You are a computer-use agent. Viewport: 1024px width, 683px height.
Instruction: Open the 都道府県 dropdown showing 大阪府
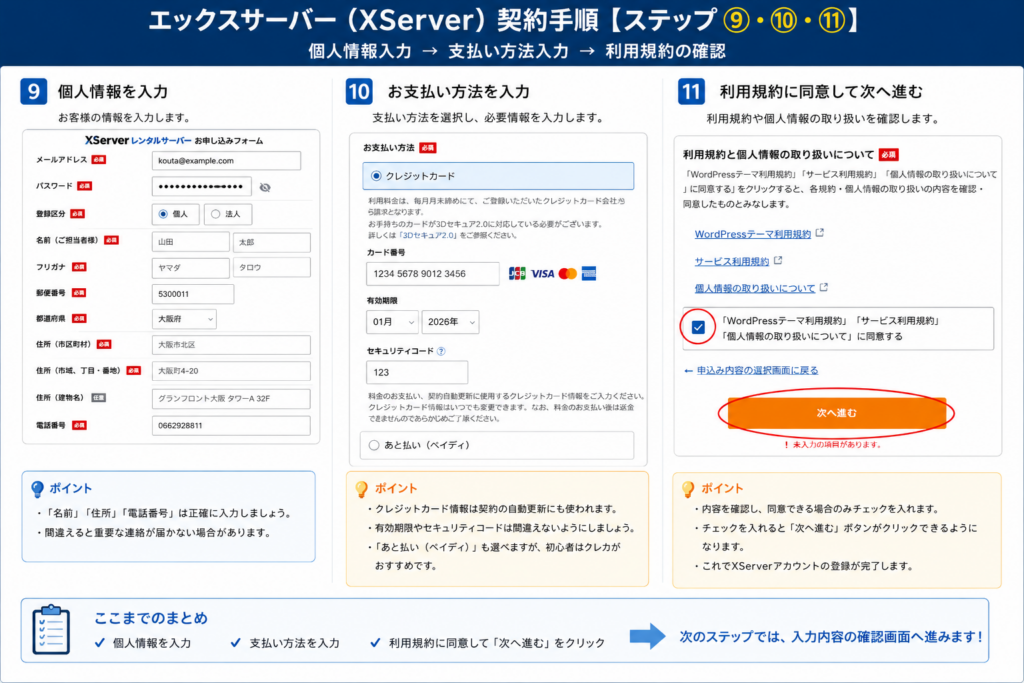point(184,319)
